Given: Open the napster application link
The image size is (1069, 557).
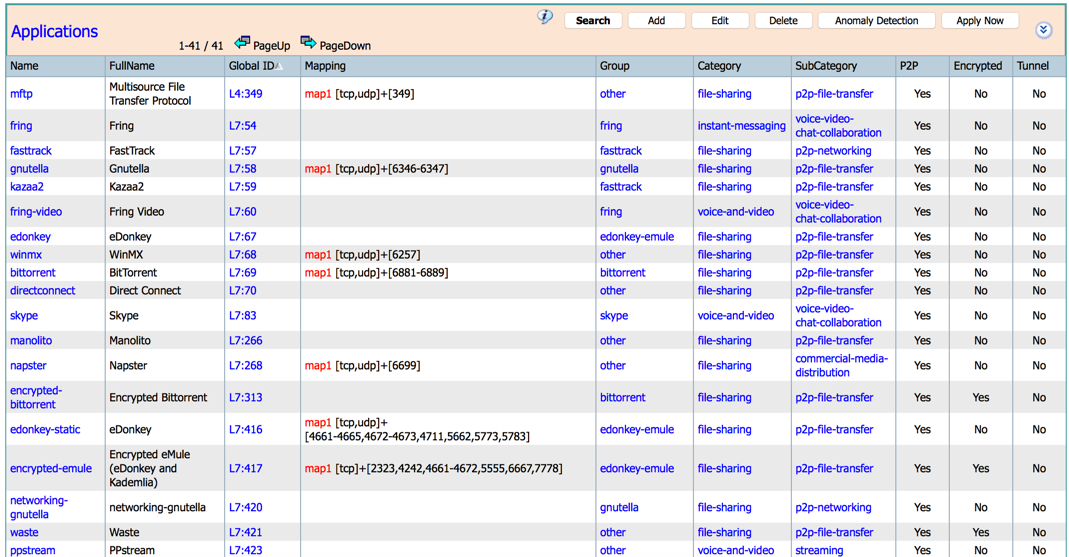Looking at the screenshot, I should click(x=28, y=366).
